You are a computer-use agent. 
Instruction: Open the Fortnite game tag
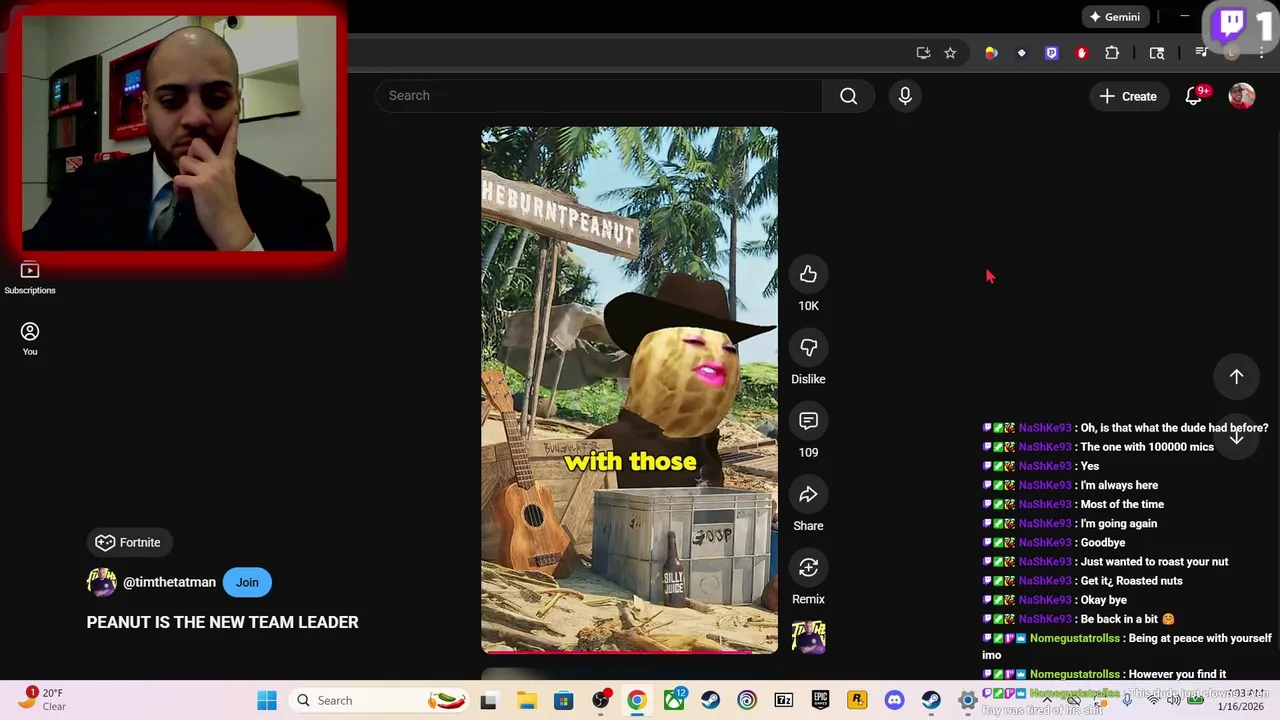(128, 542)
